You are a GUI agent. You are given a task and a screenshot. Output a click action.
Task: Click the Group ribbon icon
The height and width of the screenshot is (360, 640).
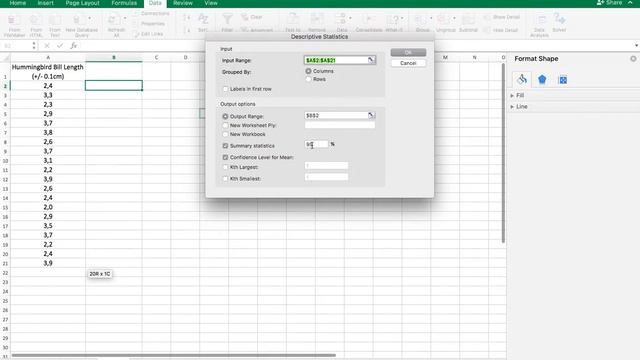420,19
